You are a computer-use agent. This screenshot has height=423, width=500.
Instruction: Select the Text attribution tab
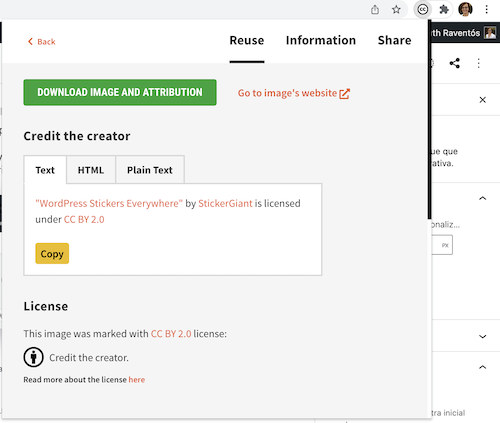point(45,170)
